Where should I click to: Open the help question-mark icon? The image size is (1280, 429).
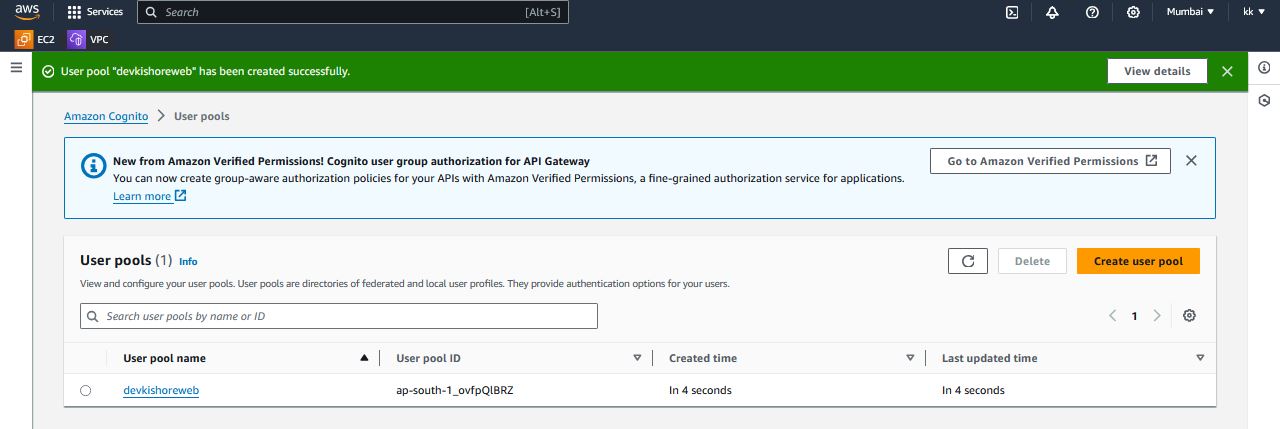(x=1092, y=12)
